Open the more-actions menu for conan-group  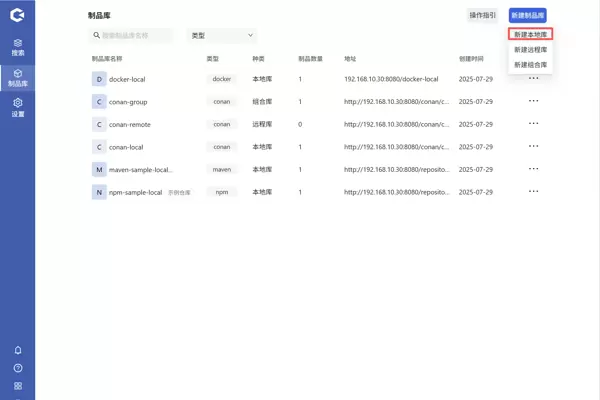pyautogui.click(x=533, y=101)
